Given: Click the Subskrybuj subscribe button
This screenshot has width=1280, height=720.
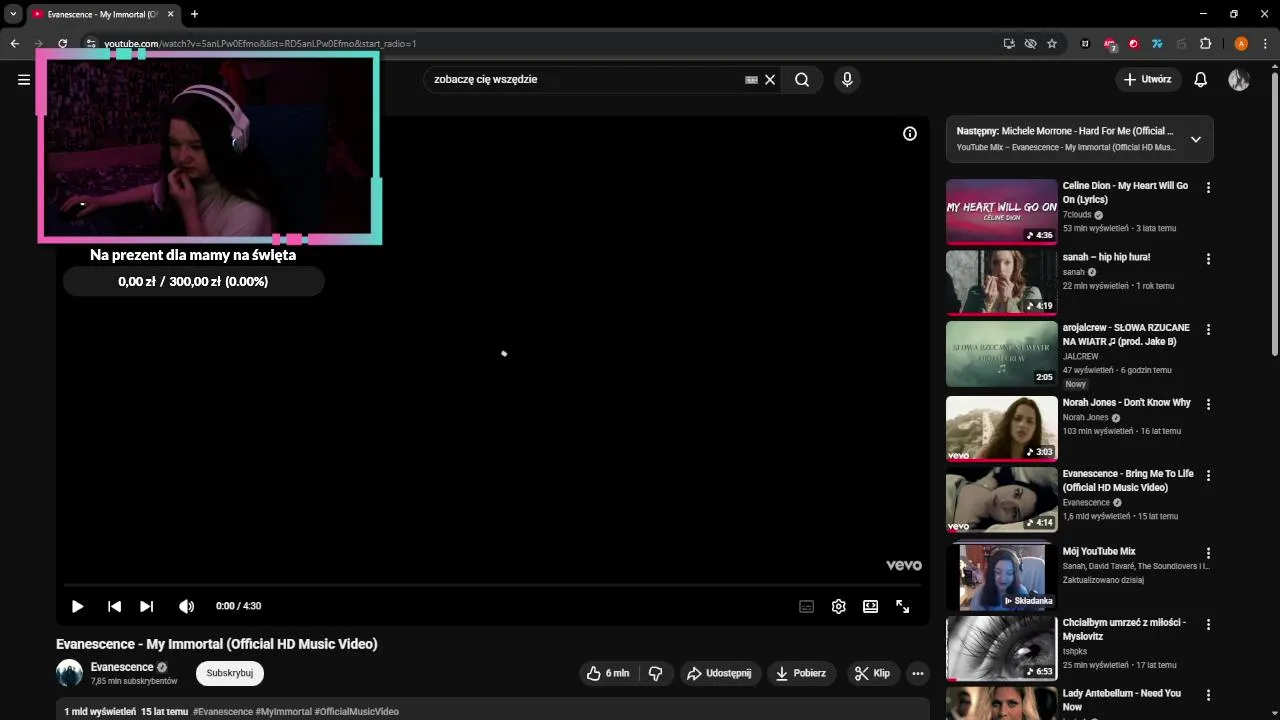Looking at the screenshot, I should click(229, 673).
